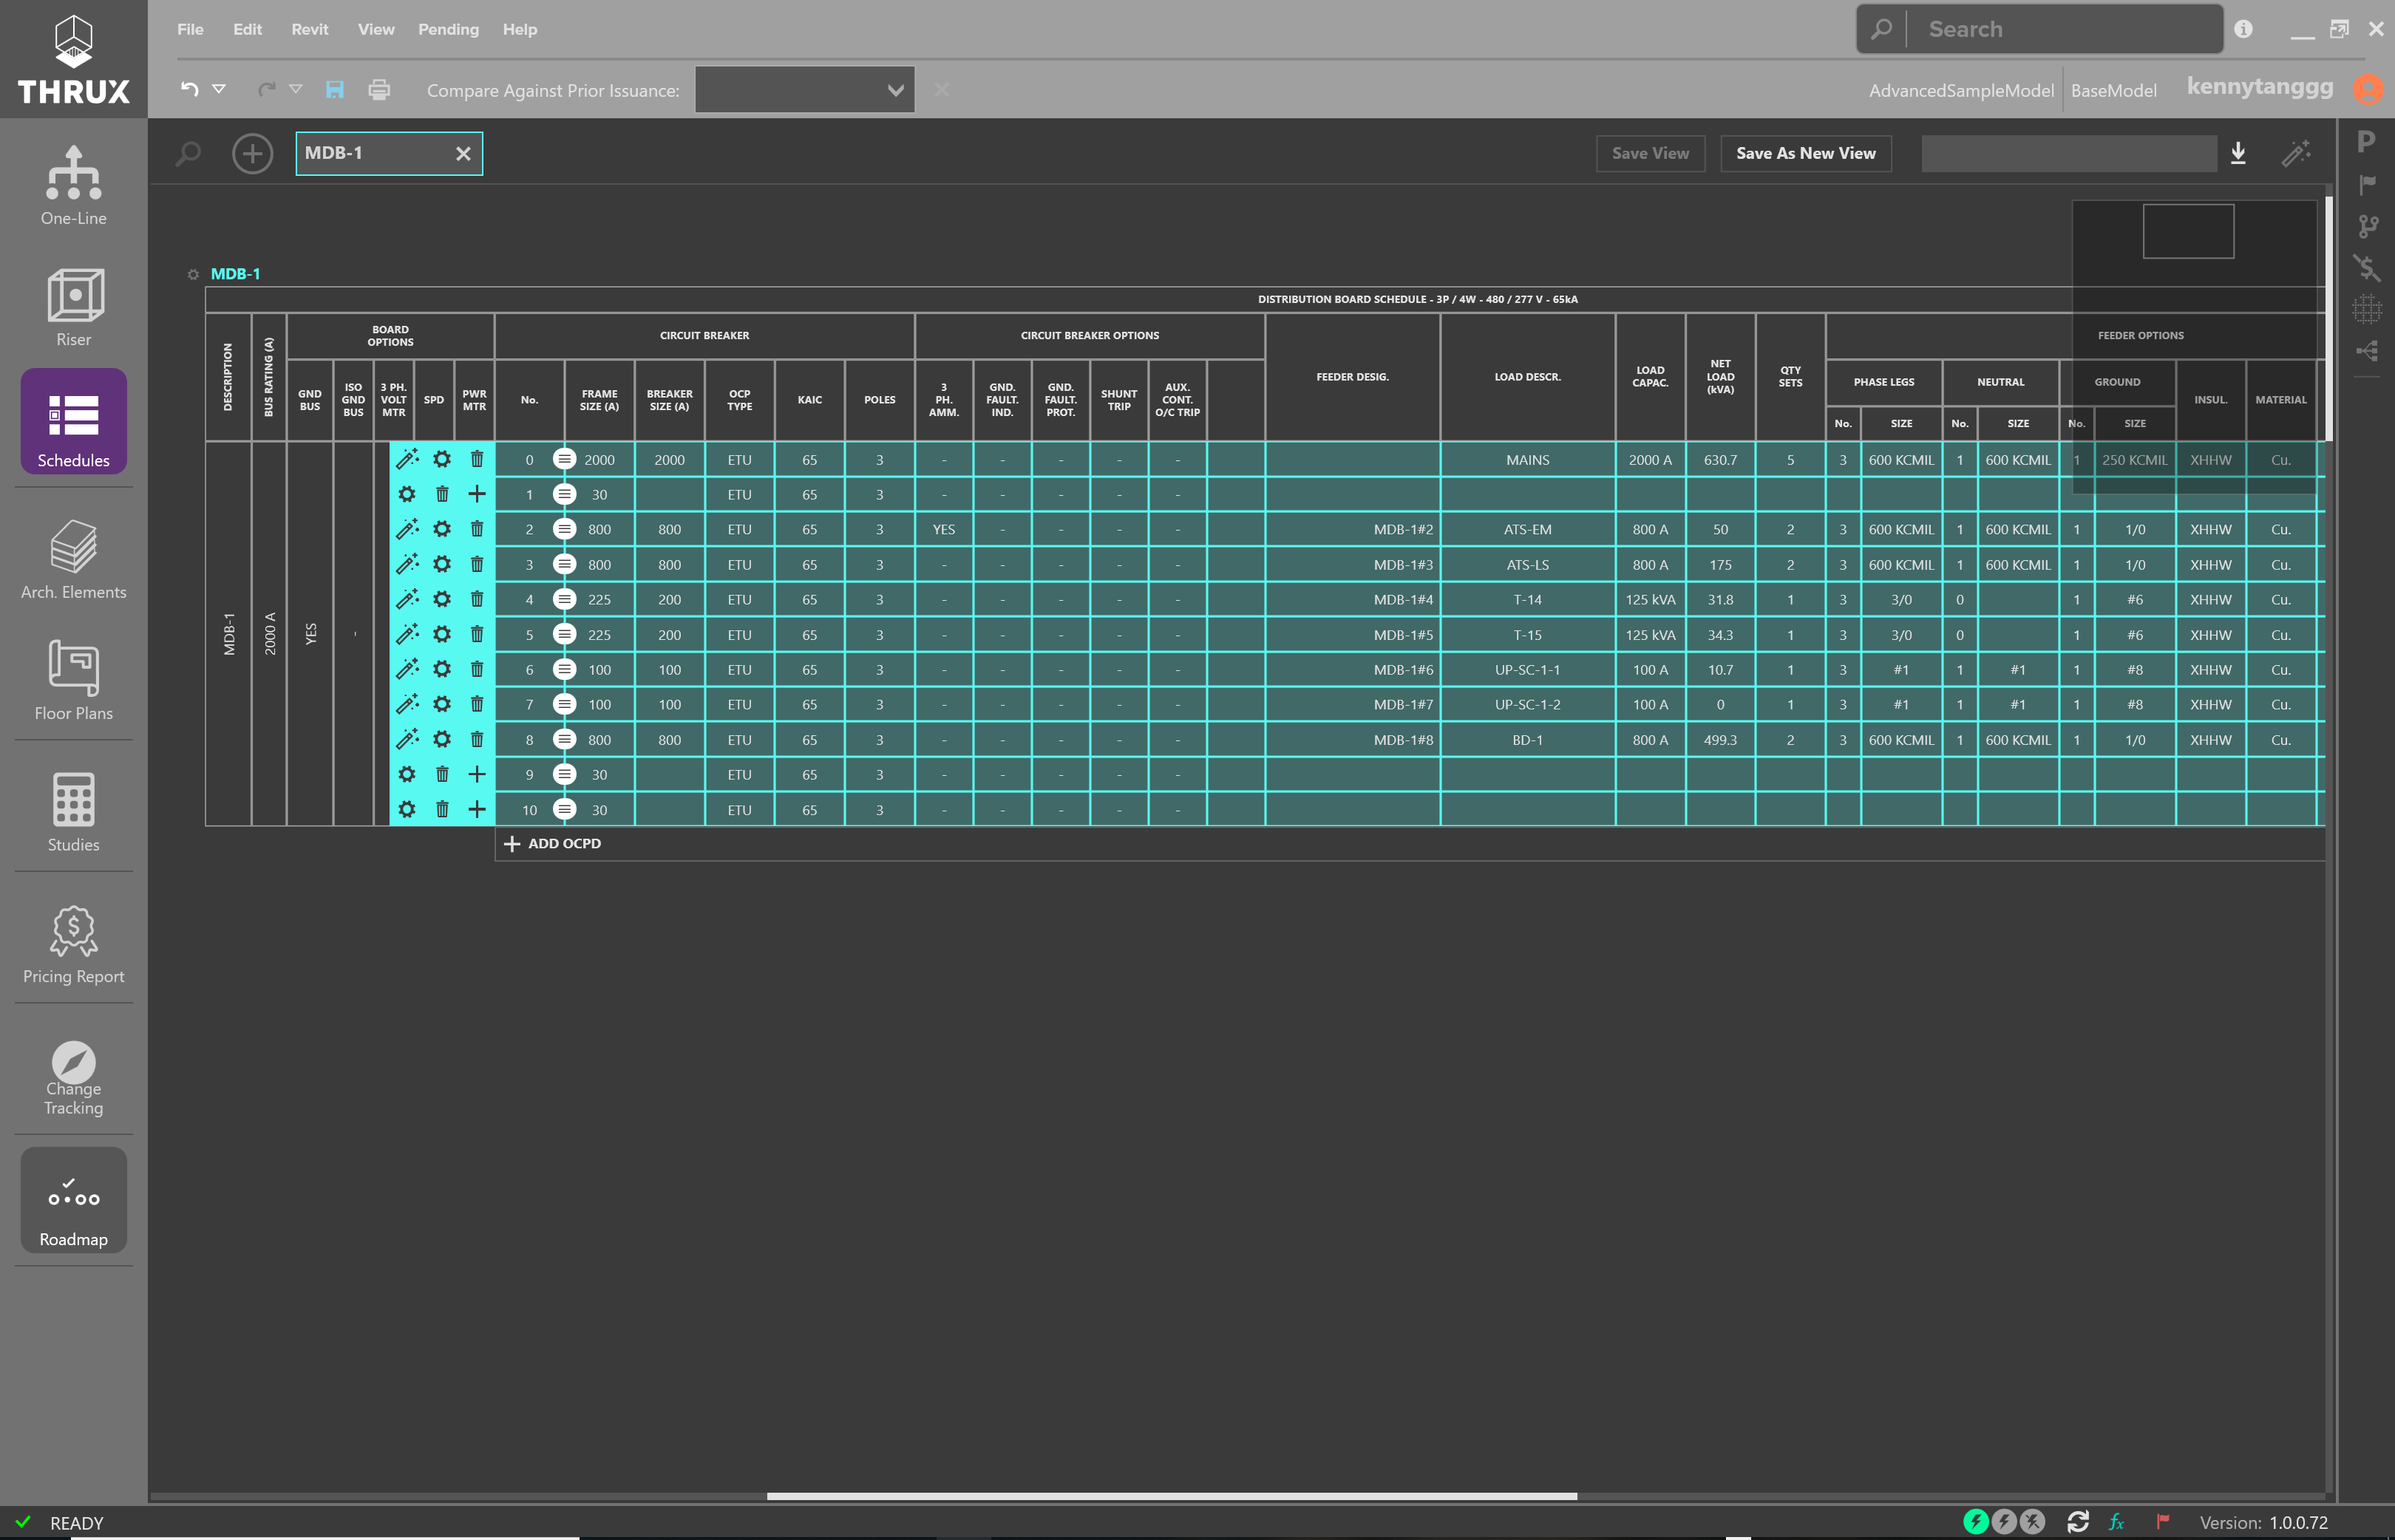2395x1540 pixels.
Task: Click the BaseModel link
Action: pos(2113,90)
